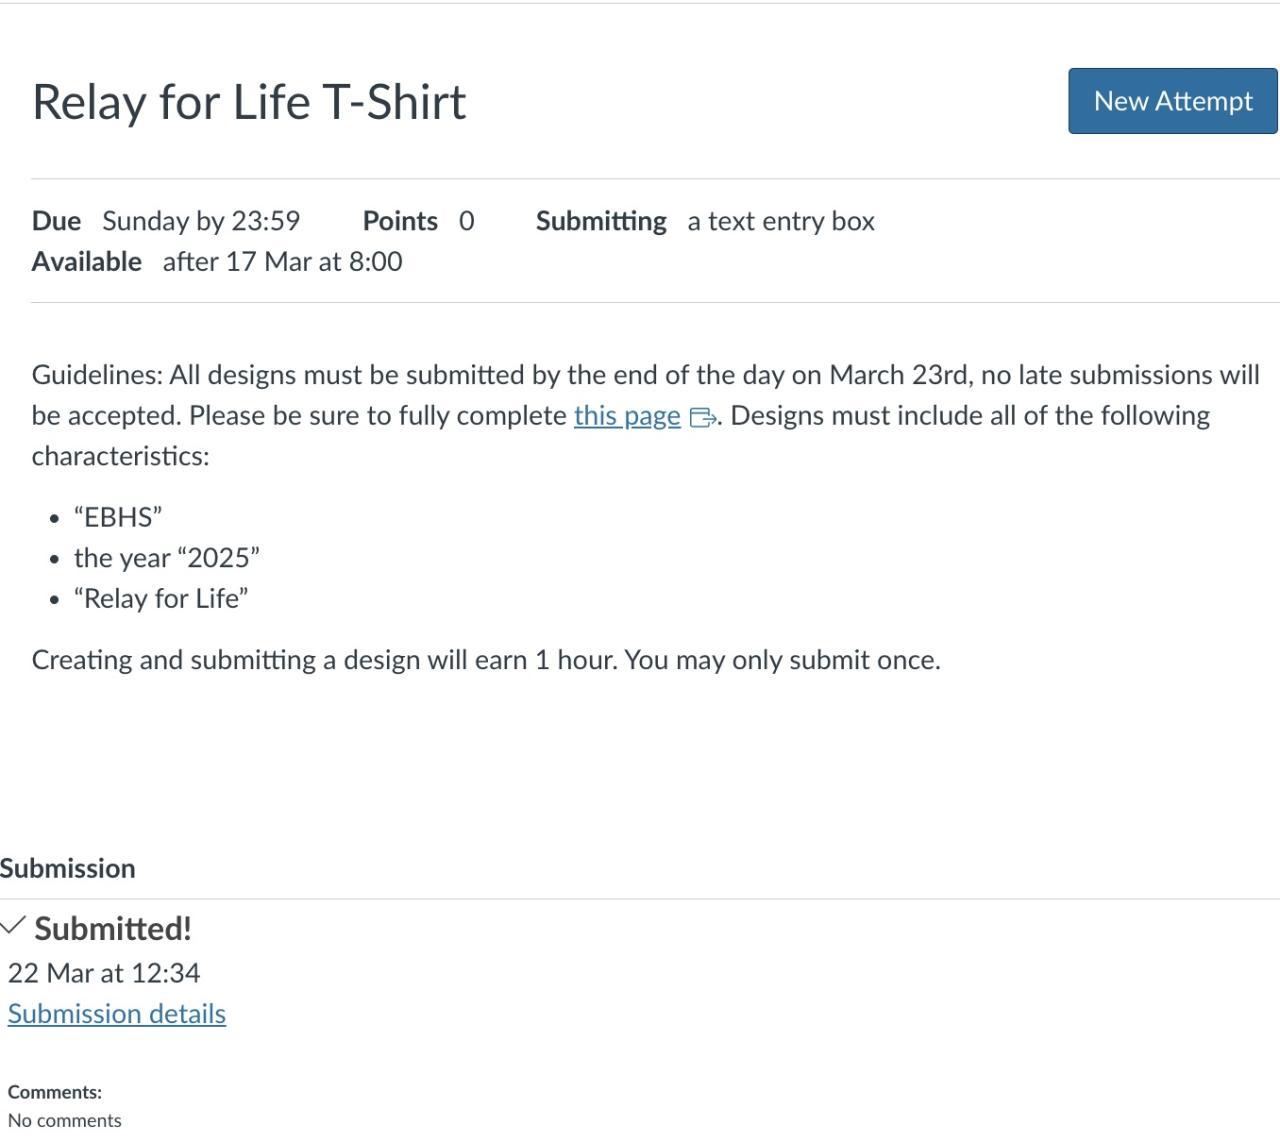
Task: Click the Guidelines paragraph's opening line
Action: 645,375
